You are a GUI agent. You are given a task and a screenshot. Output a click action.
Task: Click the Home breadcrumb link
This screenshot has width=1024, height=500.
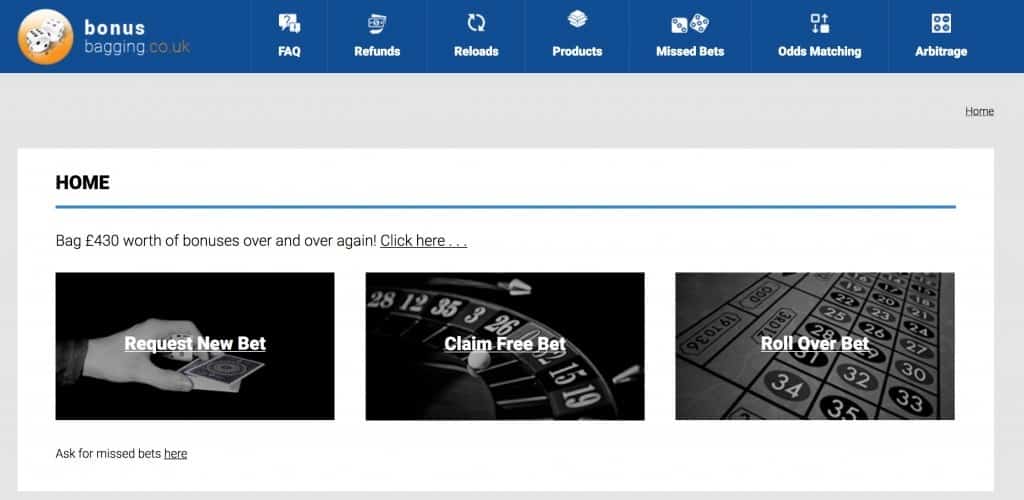pos(979,111)
